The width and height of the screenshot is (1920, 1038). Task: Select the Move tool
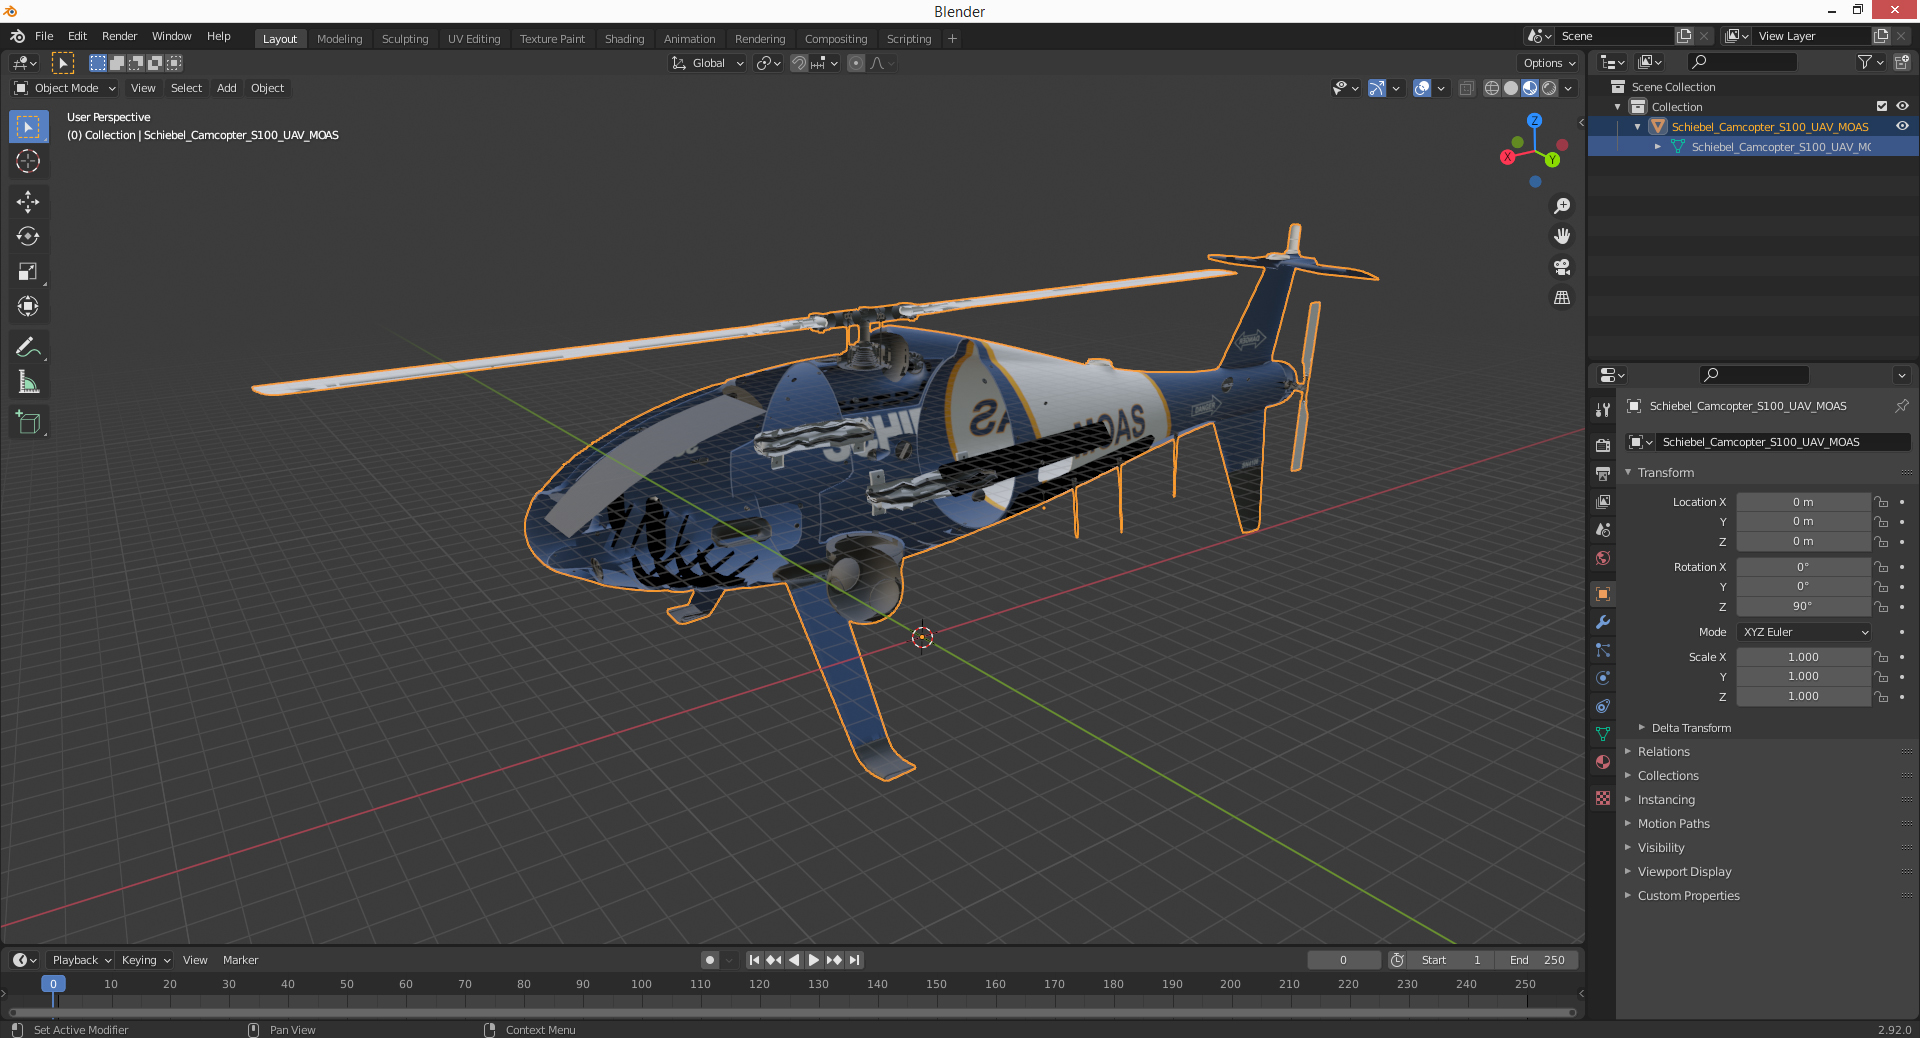pos(28,202)
